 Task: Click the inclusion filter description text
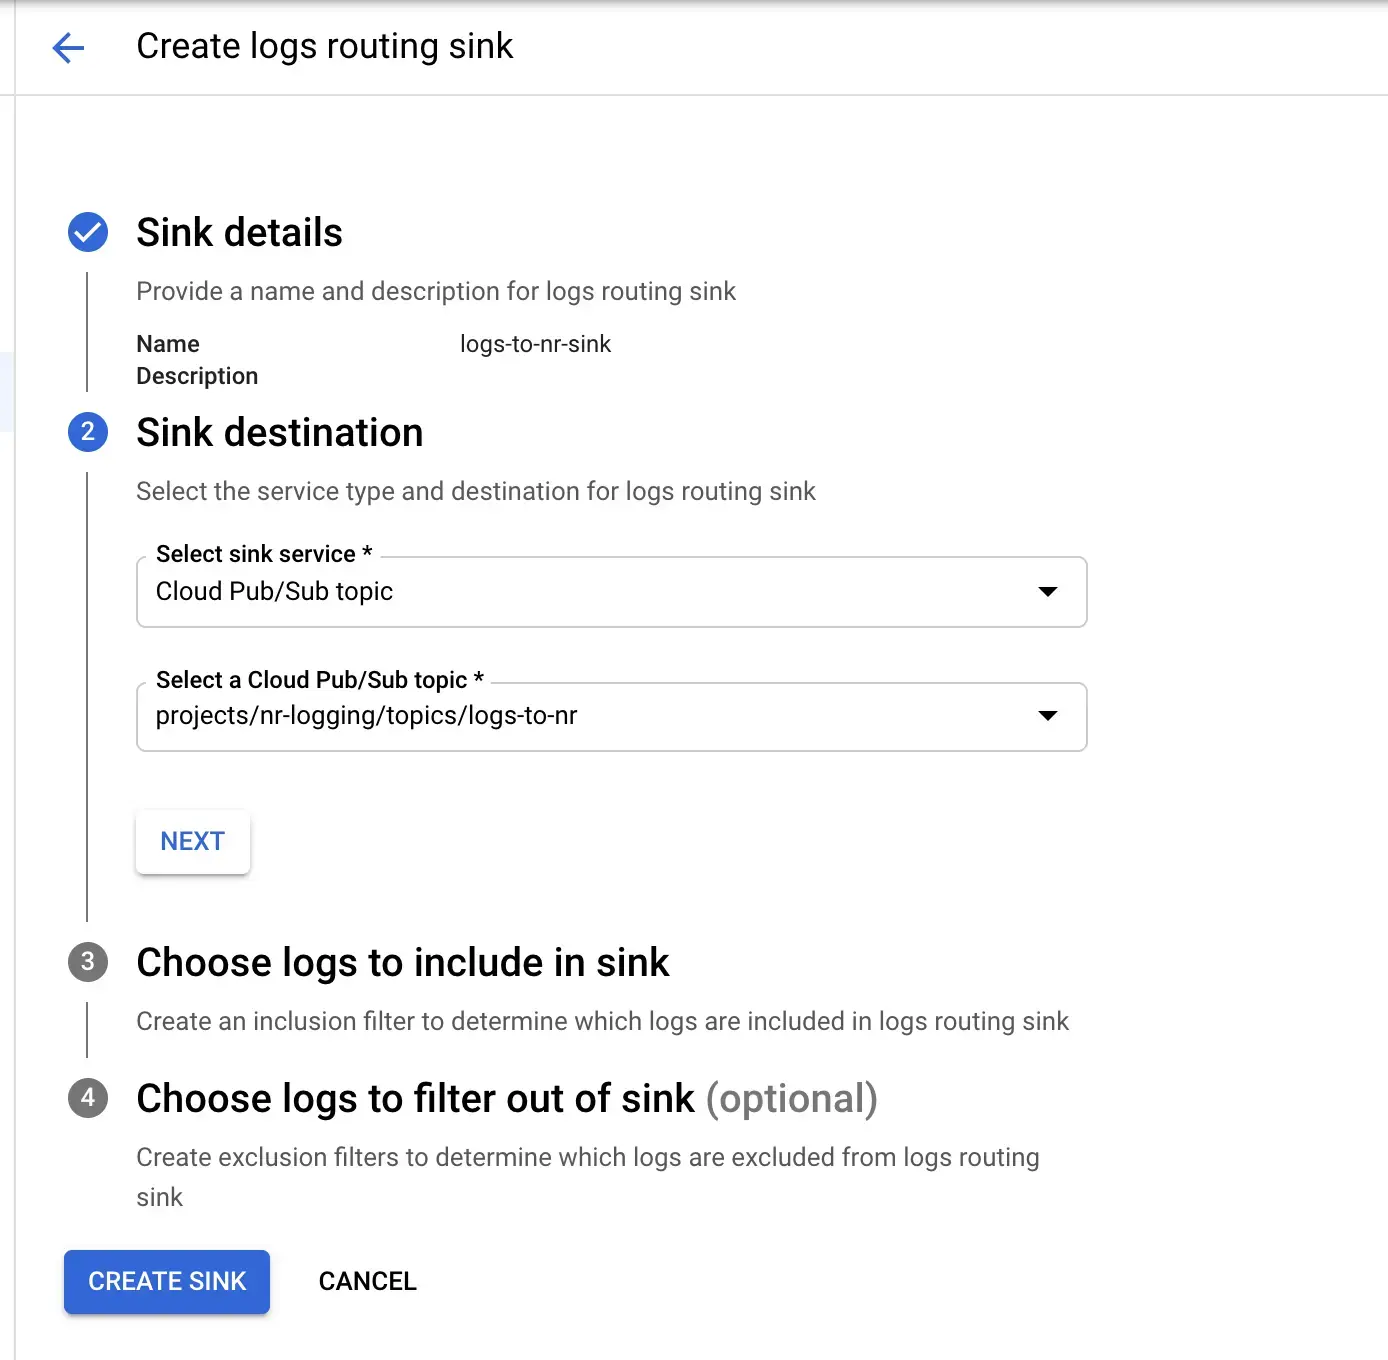point(602,1021)
